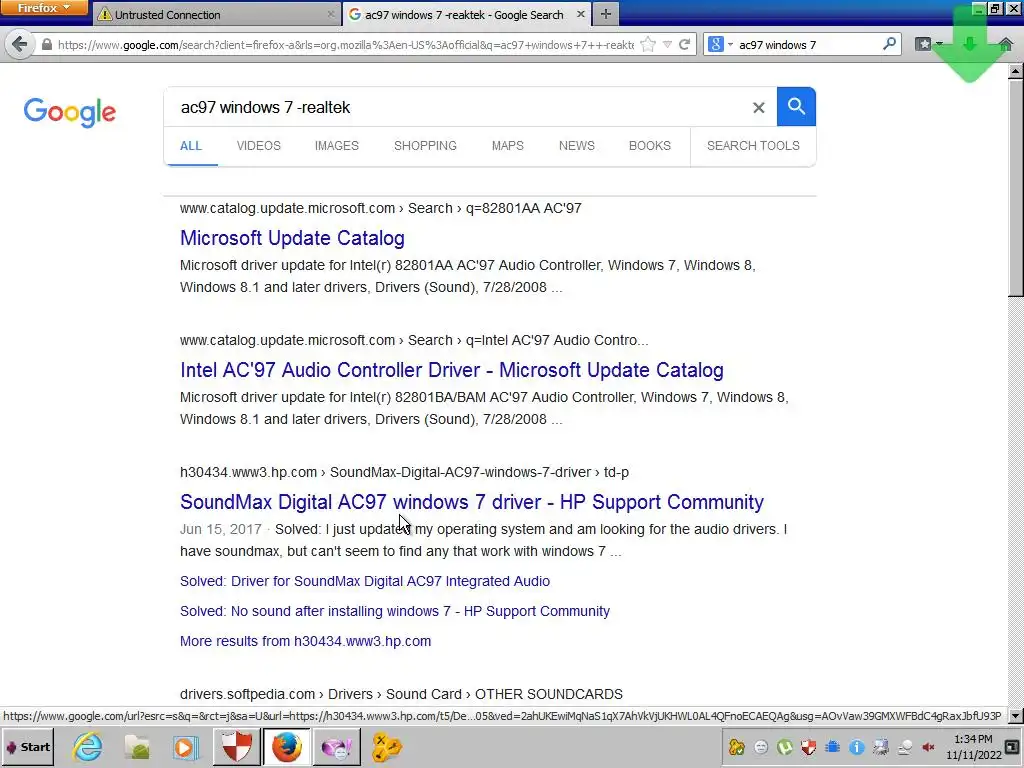Open the URL history dropdown arrow
The image size is (1024, 768).
[667, 44]
